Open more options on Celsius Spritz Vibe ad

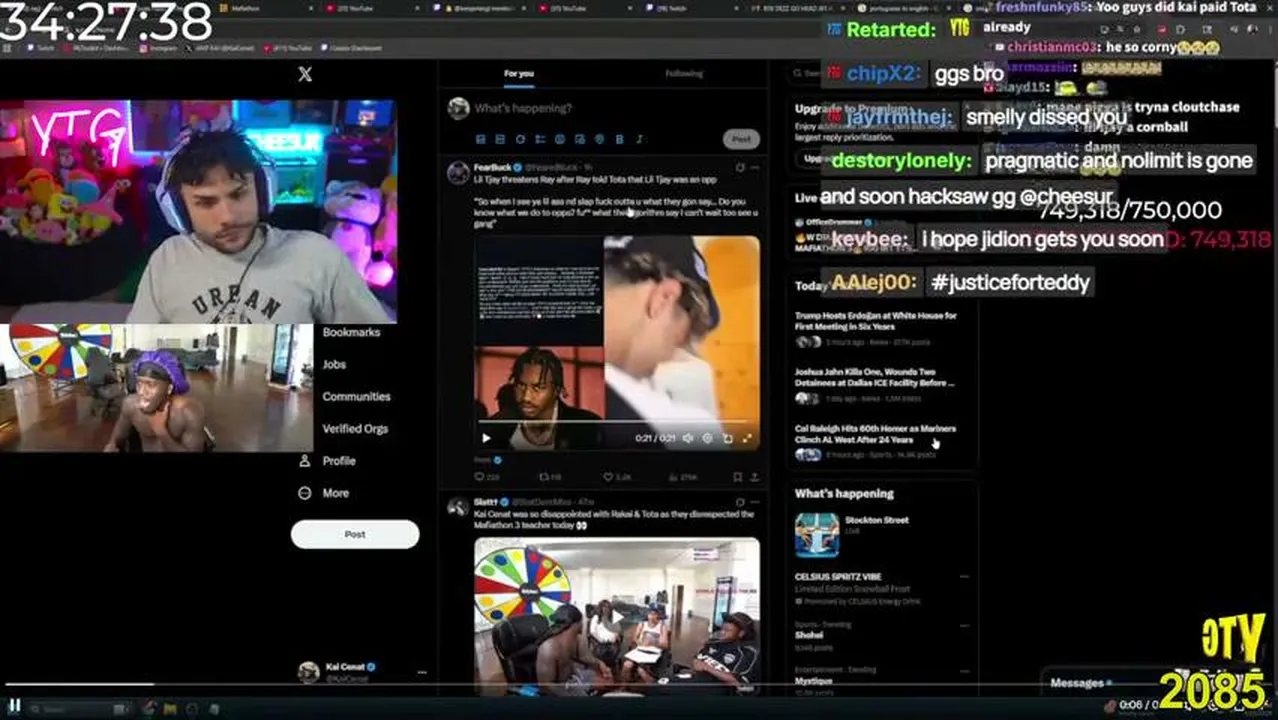pyautogui.click(x=964, y=577)
